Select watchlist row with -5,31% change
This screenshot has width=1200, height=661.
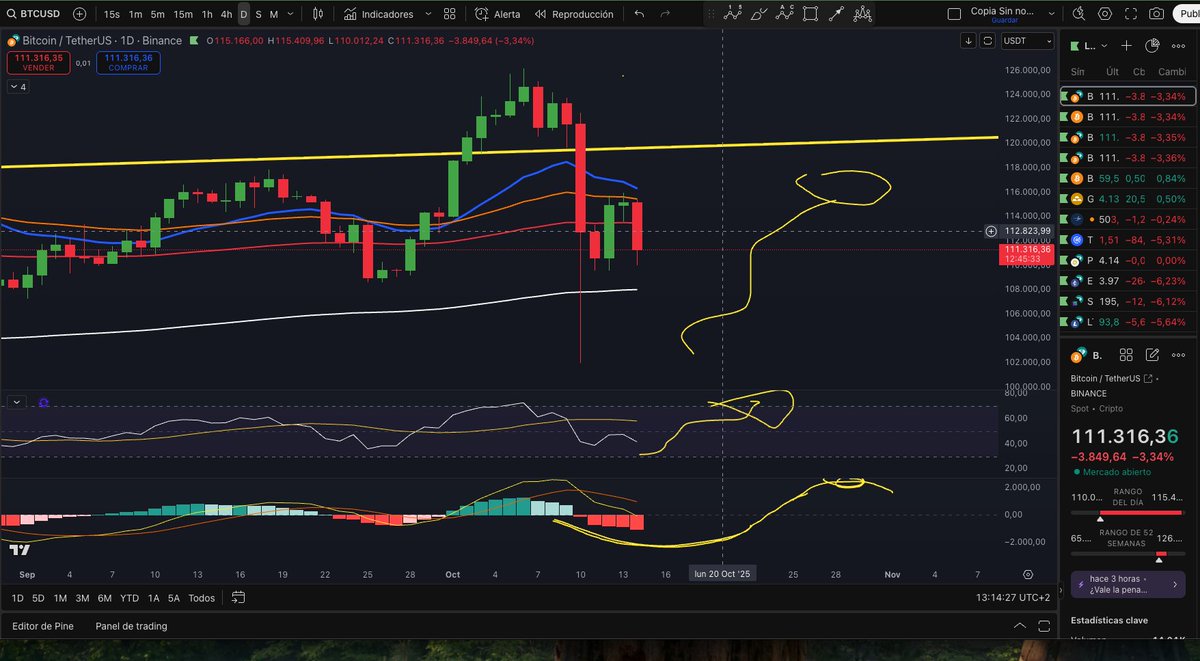coord(1128,240)
